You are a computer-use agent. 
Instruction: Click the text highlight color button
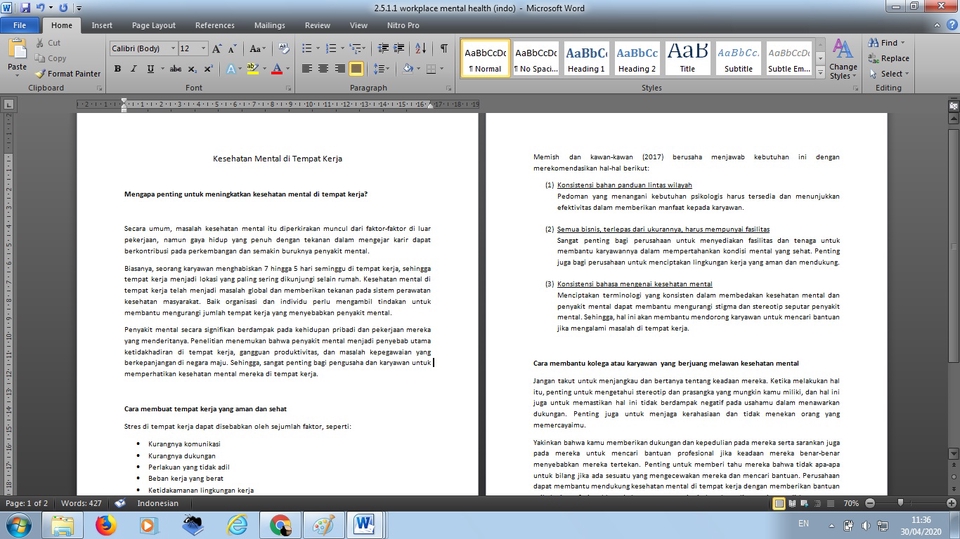click(x=252, y=69)
